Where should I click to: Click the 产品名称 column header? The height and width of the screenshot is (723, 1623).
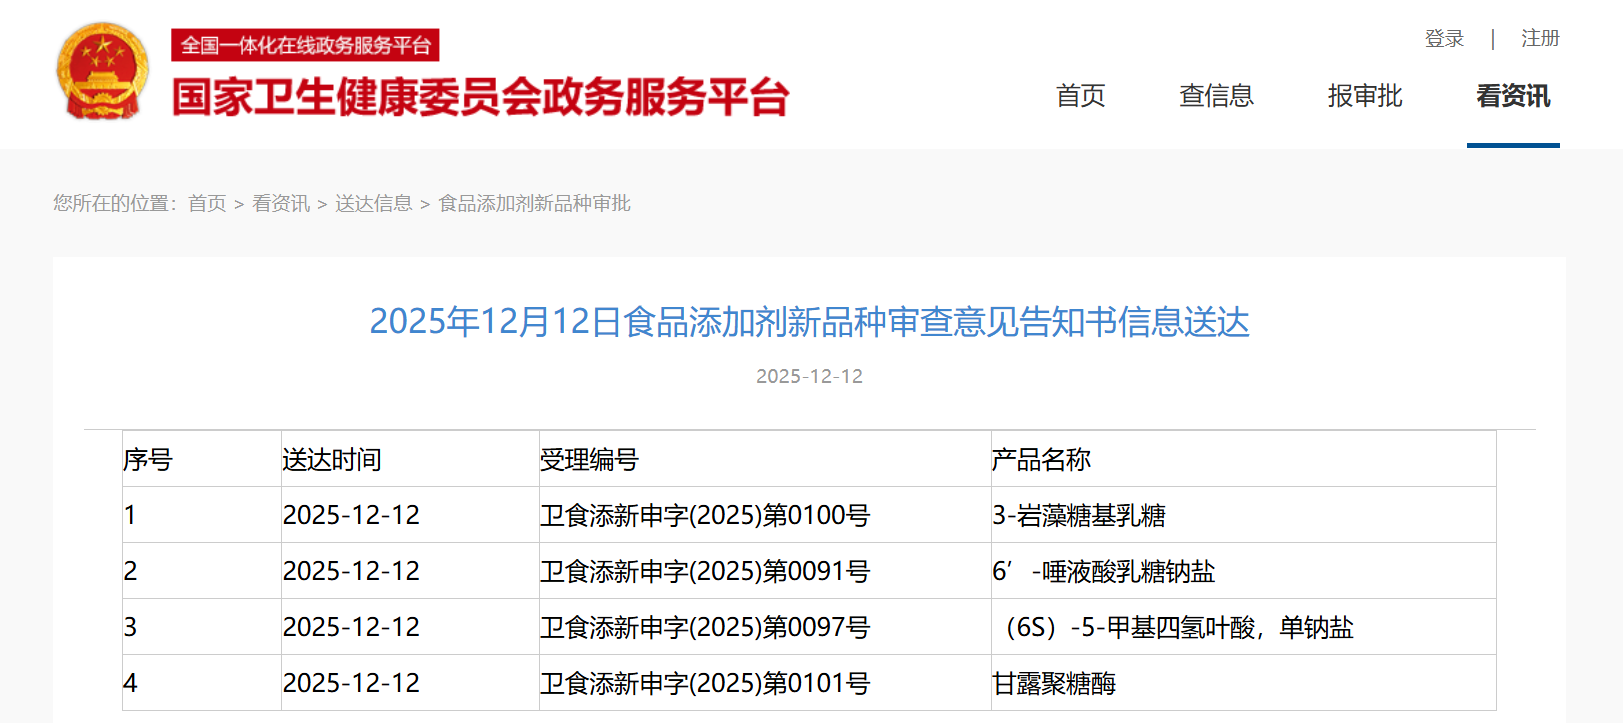pyautogui.click(x=1041, y=460)
